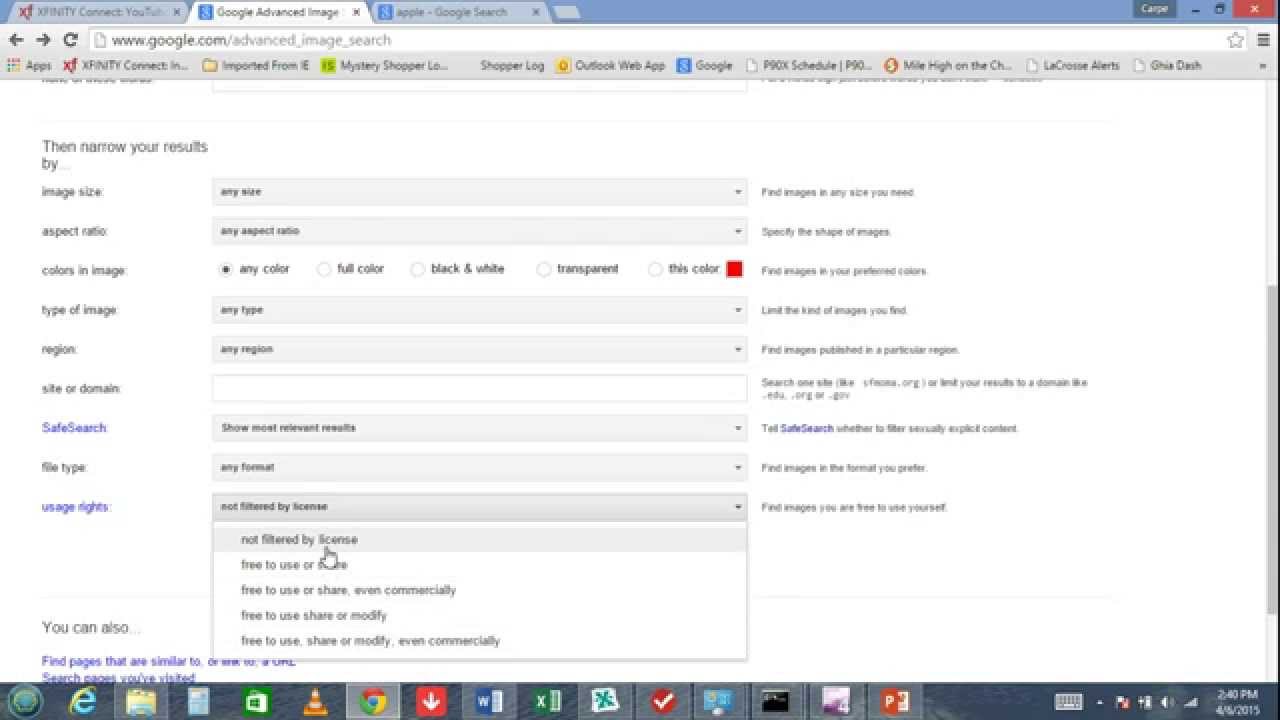The image size is (1280, 720).
Task: Open the LaCrosse Alerts bookmark
Action: pos(1072,66)
